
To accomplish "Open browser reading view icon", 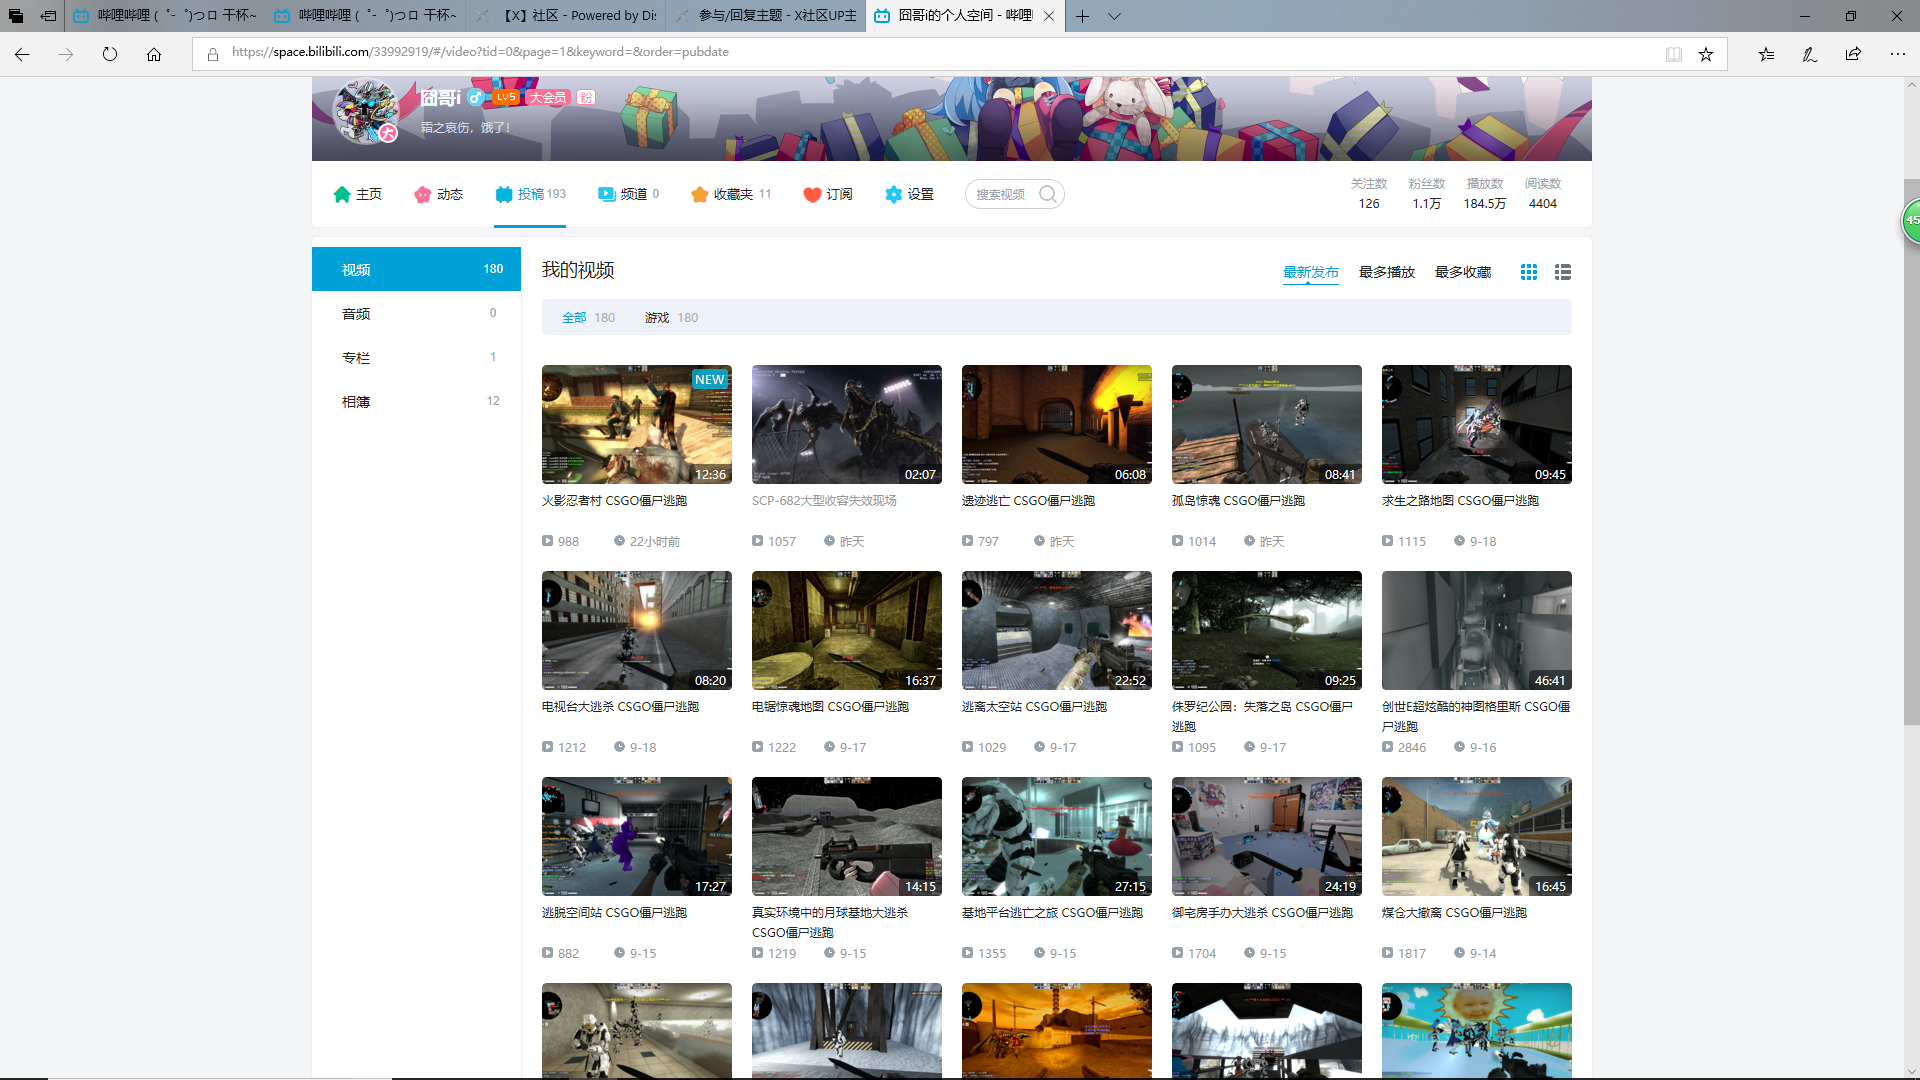I will pyautogui.click(x=1673, y=54).
